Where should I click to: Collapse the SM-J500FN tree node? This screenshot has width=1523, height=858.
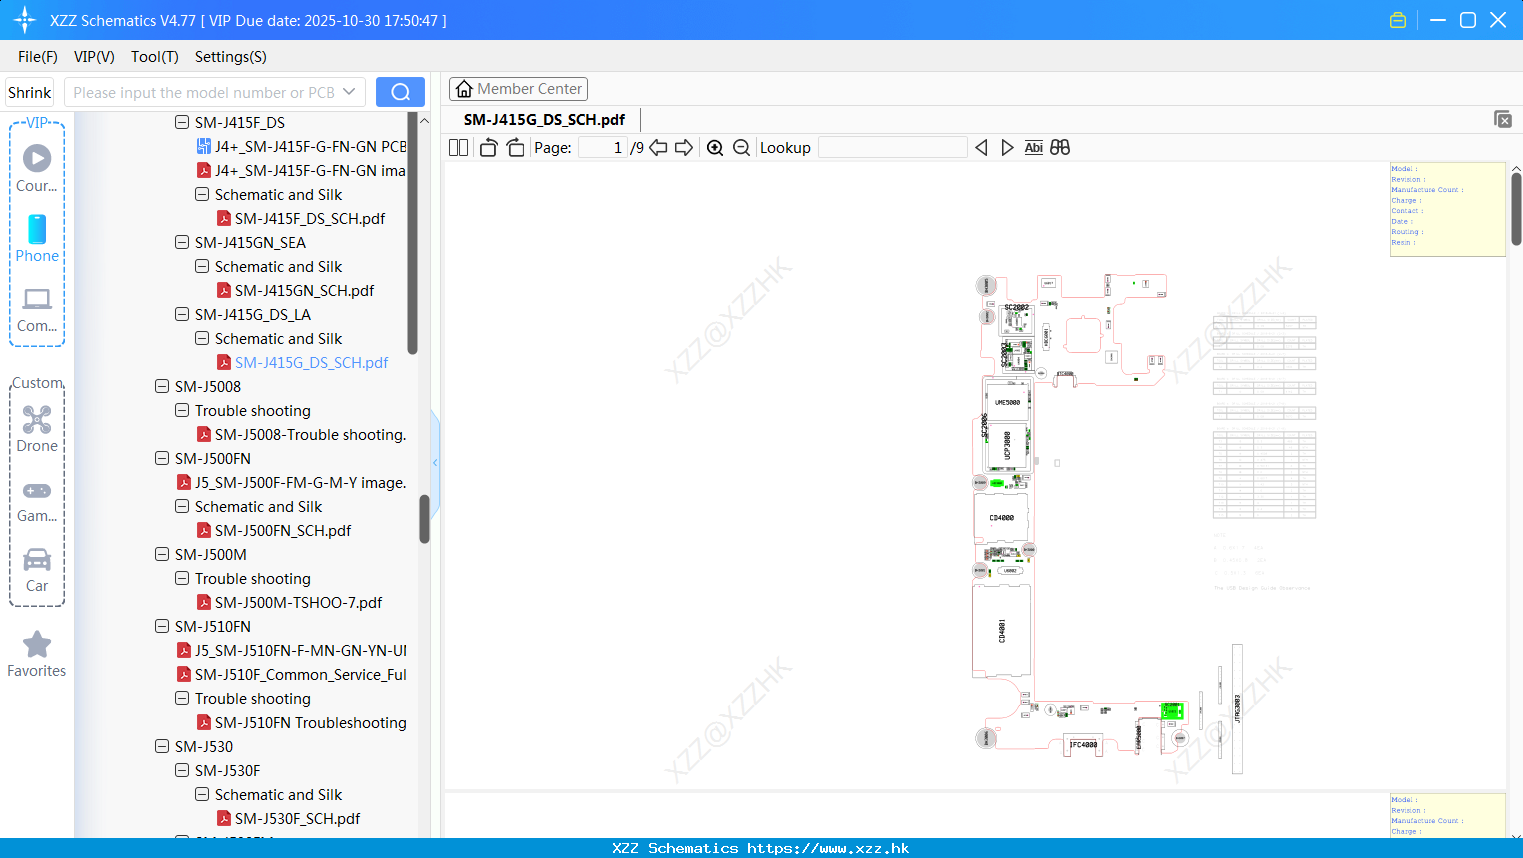pyautogui.click(x=162, y=458)
